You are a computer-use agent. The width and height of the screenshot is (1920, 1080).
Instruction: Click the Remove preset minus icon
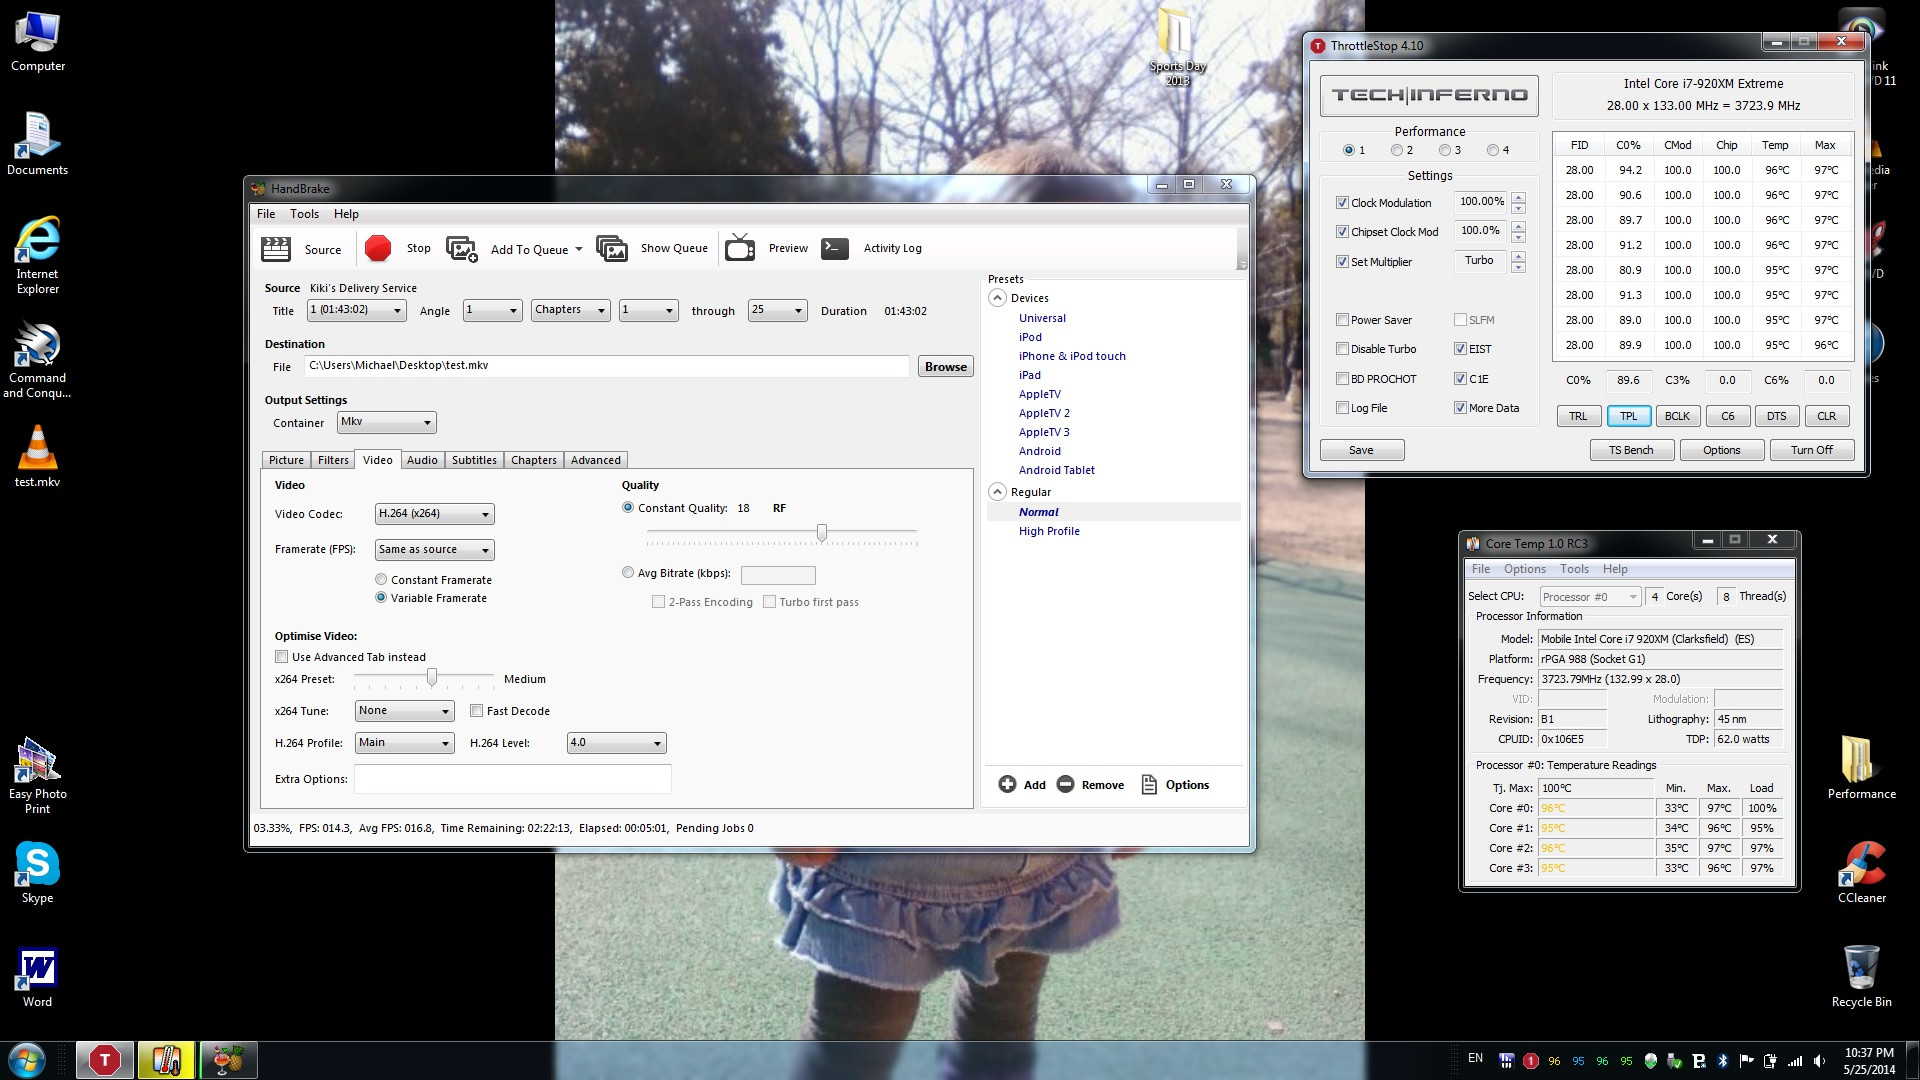(1066, 784)
